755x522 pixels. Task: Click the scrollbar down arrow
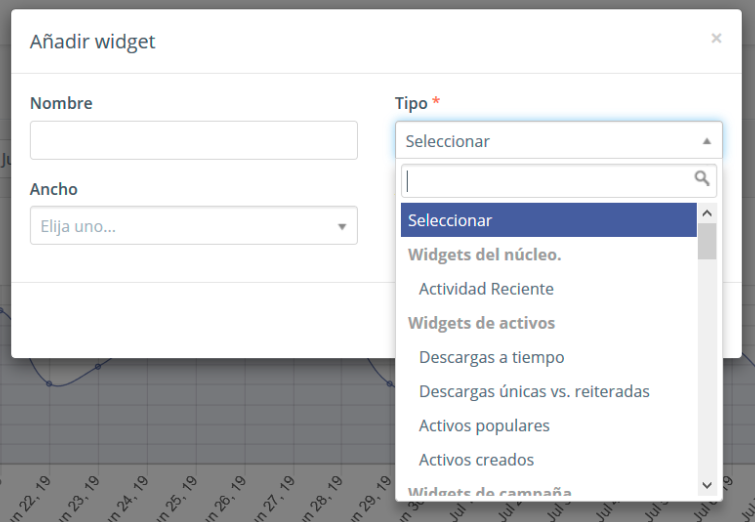(707, 484)
